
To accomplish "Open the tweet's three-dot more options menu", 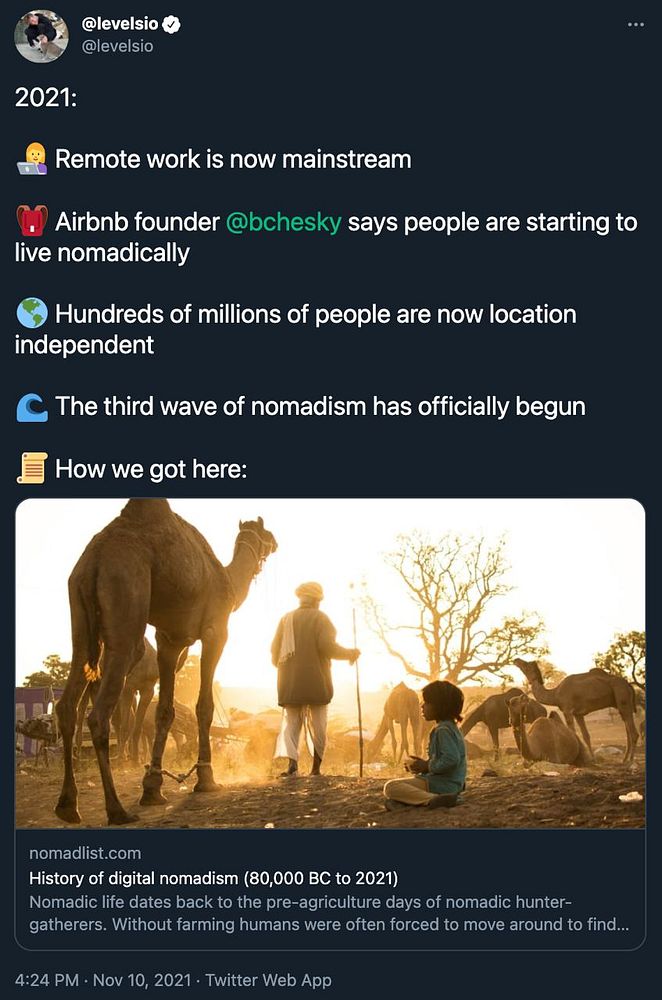I will tap(635, 25).
